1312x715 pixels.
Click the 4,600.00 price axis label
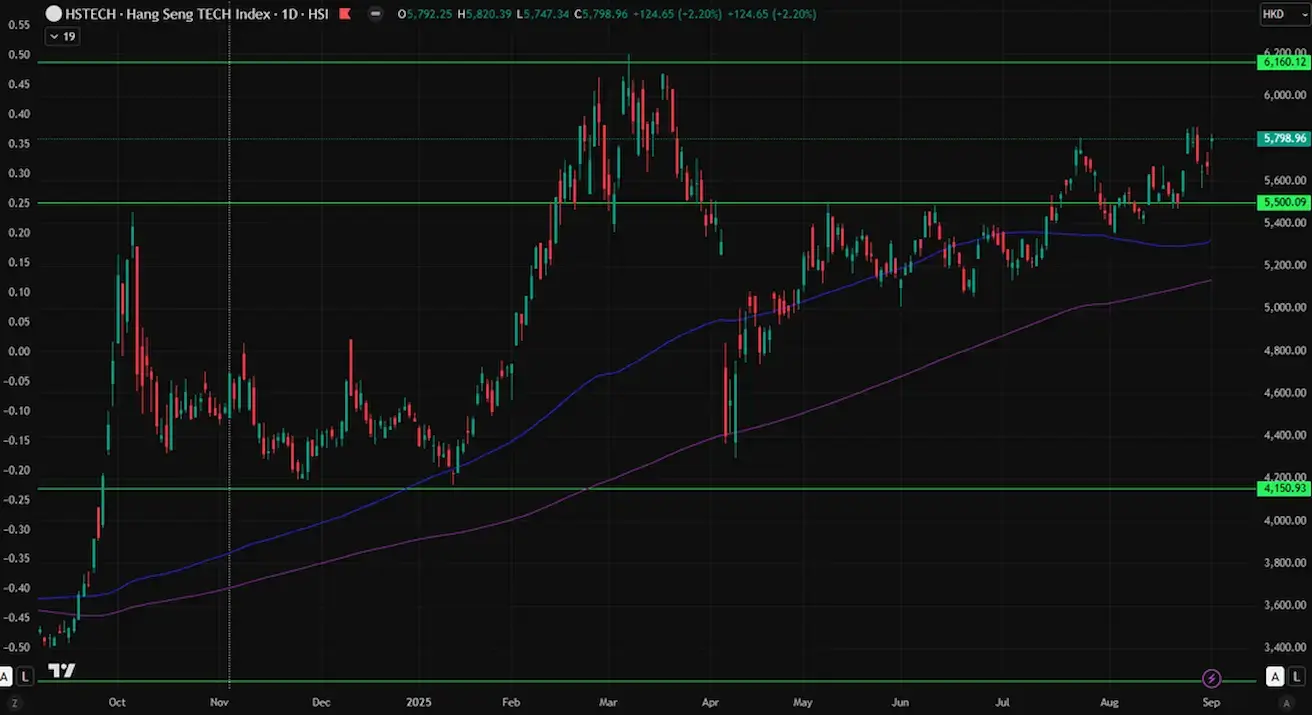1284,393
